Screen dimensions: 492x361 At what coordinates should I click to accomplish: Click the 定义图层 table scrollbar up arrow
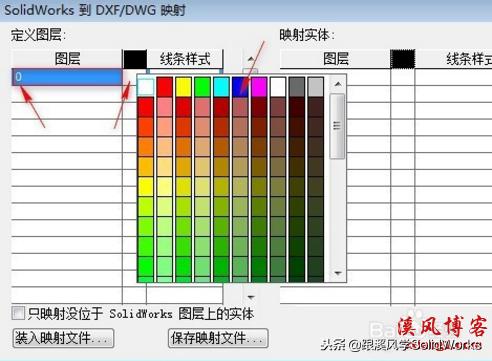pyautogui.click(x=251, y=59)
